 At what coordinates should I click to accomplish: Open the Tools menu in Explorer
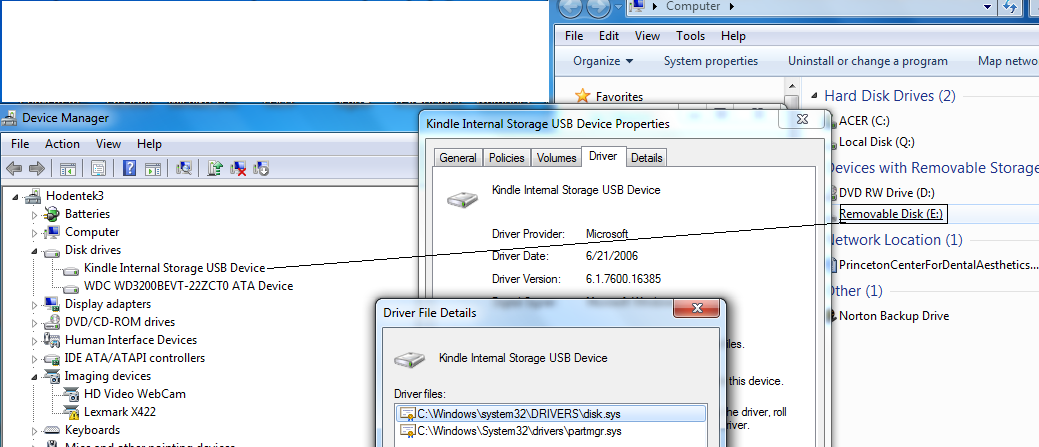690,36
